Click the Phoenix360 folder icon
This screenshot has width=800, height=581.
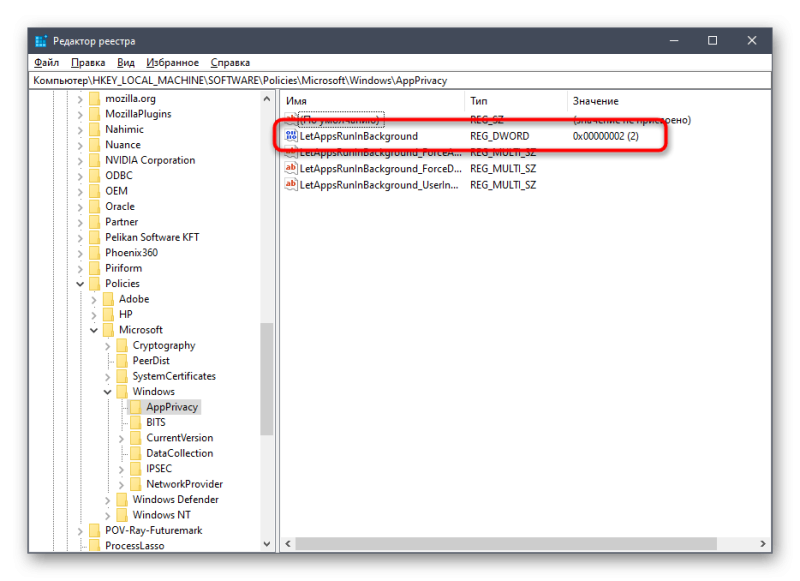94,252
